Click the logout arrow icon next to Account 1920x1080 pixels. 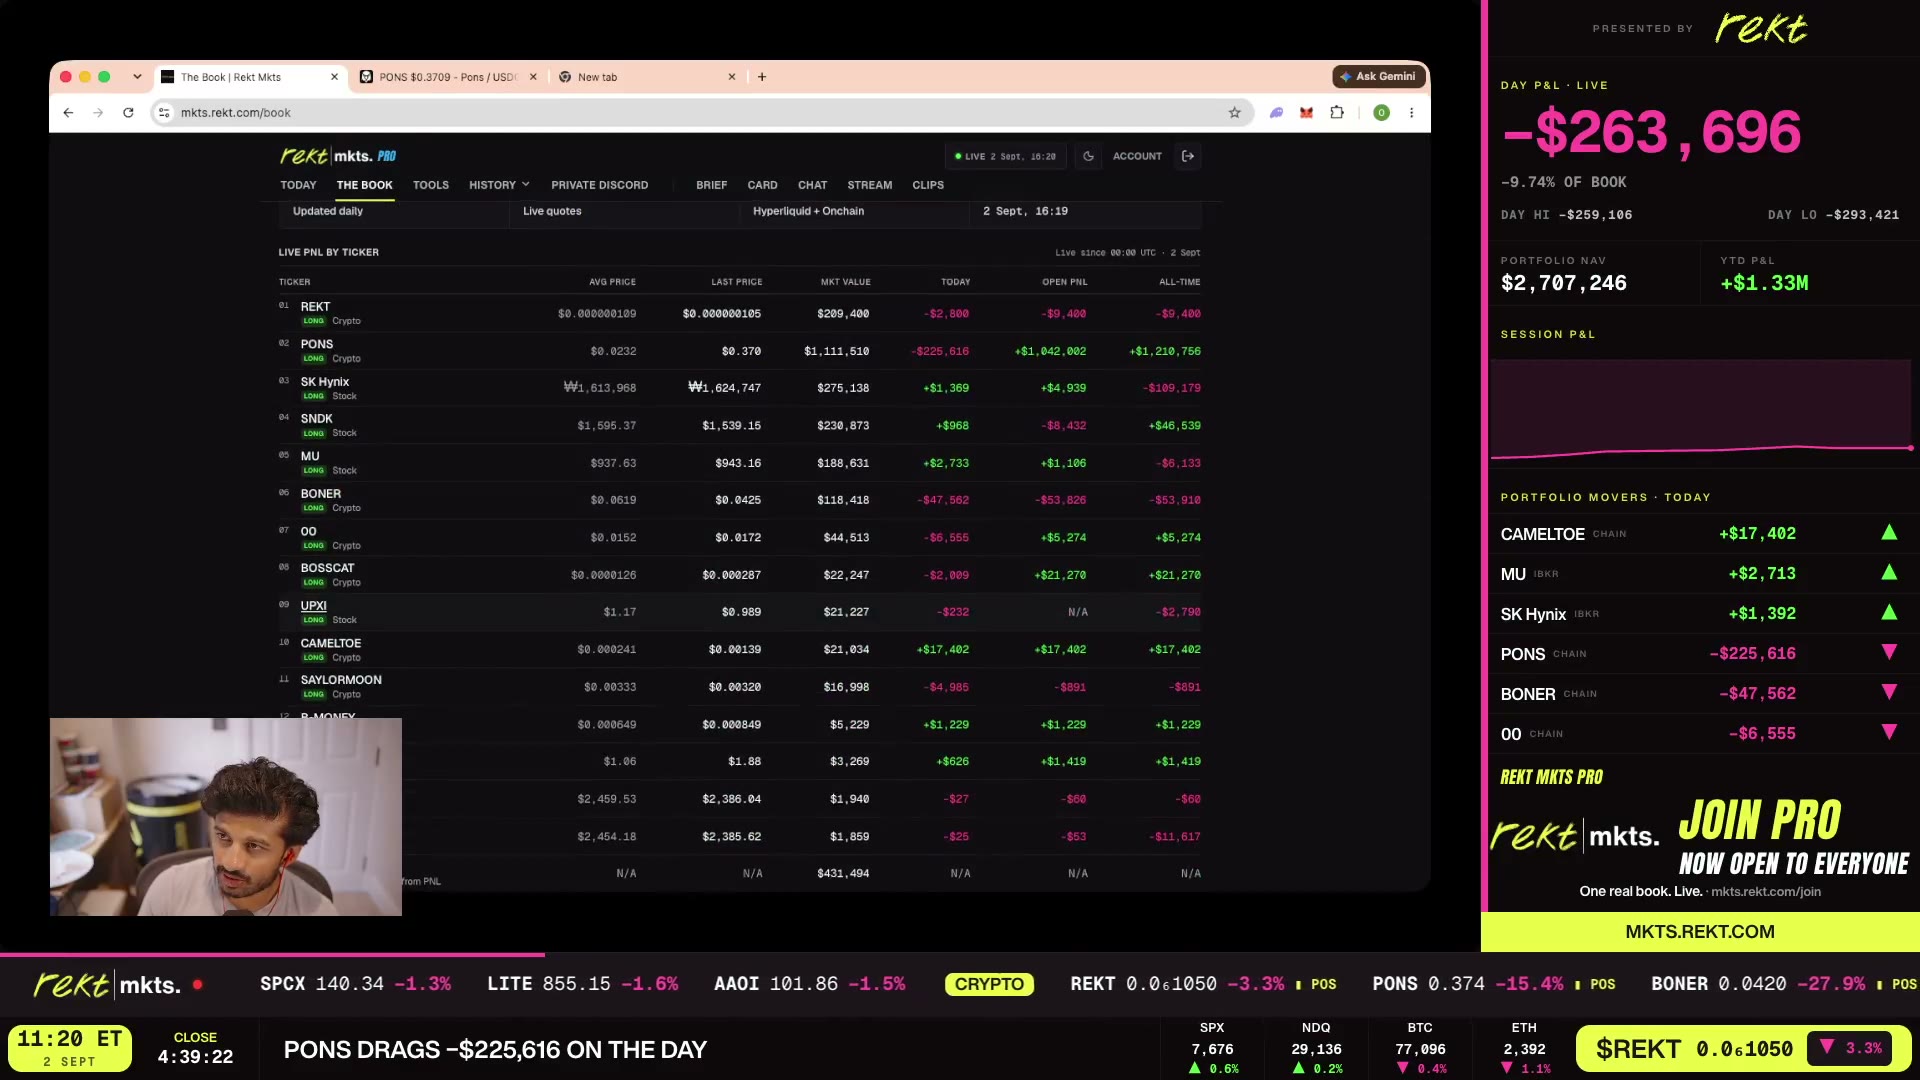[1188, 156]
